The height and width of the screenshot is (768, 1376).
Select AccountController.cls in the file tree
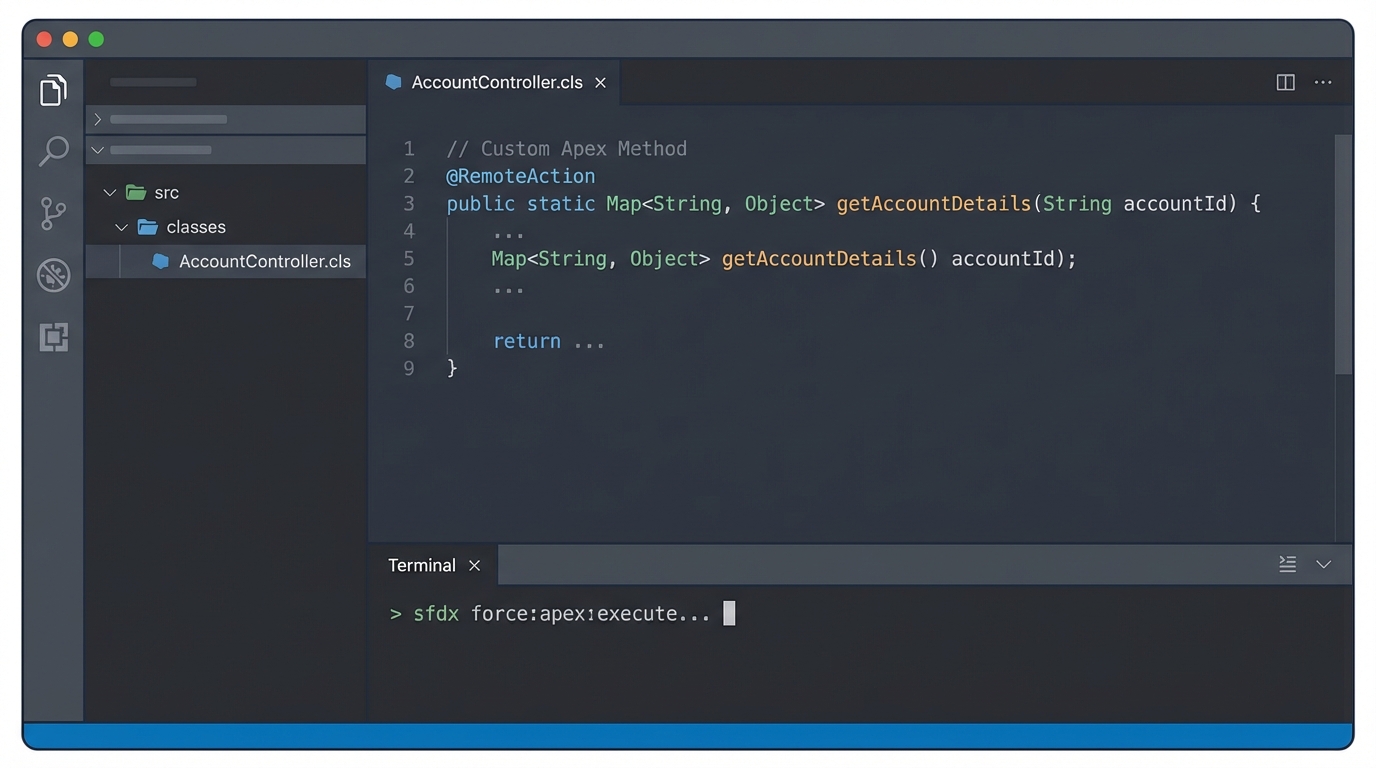point(264,261)
